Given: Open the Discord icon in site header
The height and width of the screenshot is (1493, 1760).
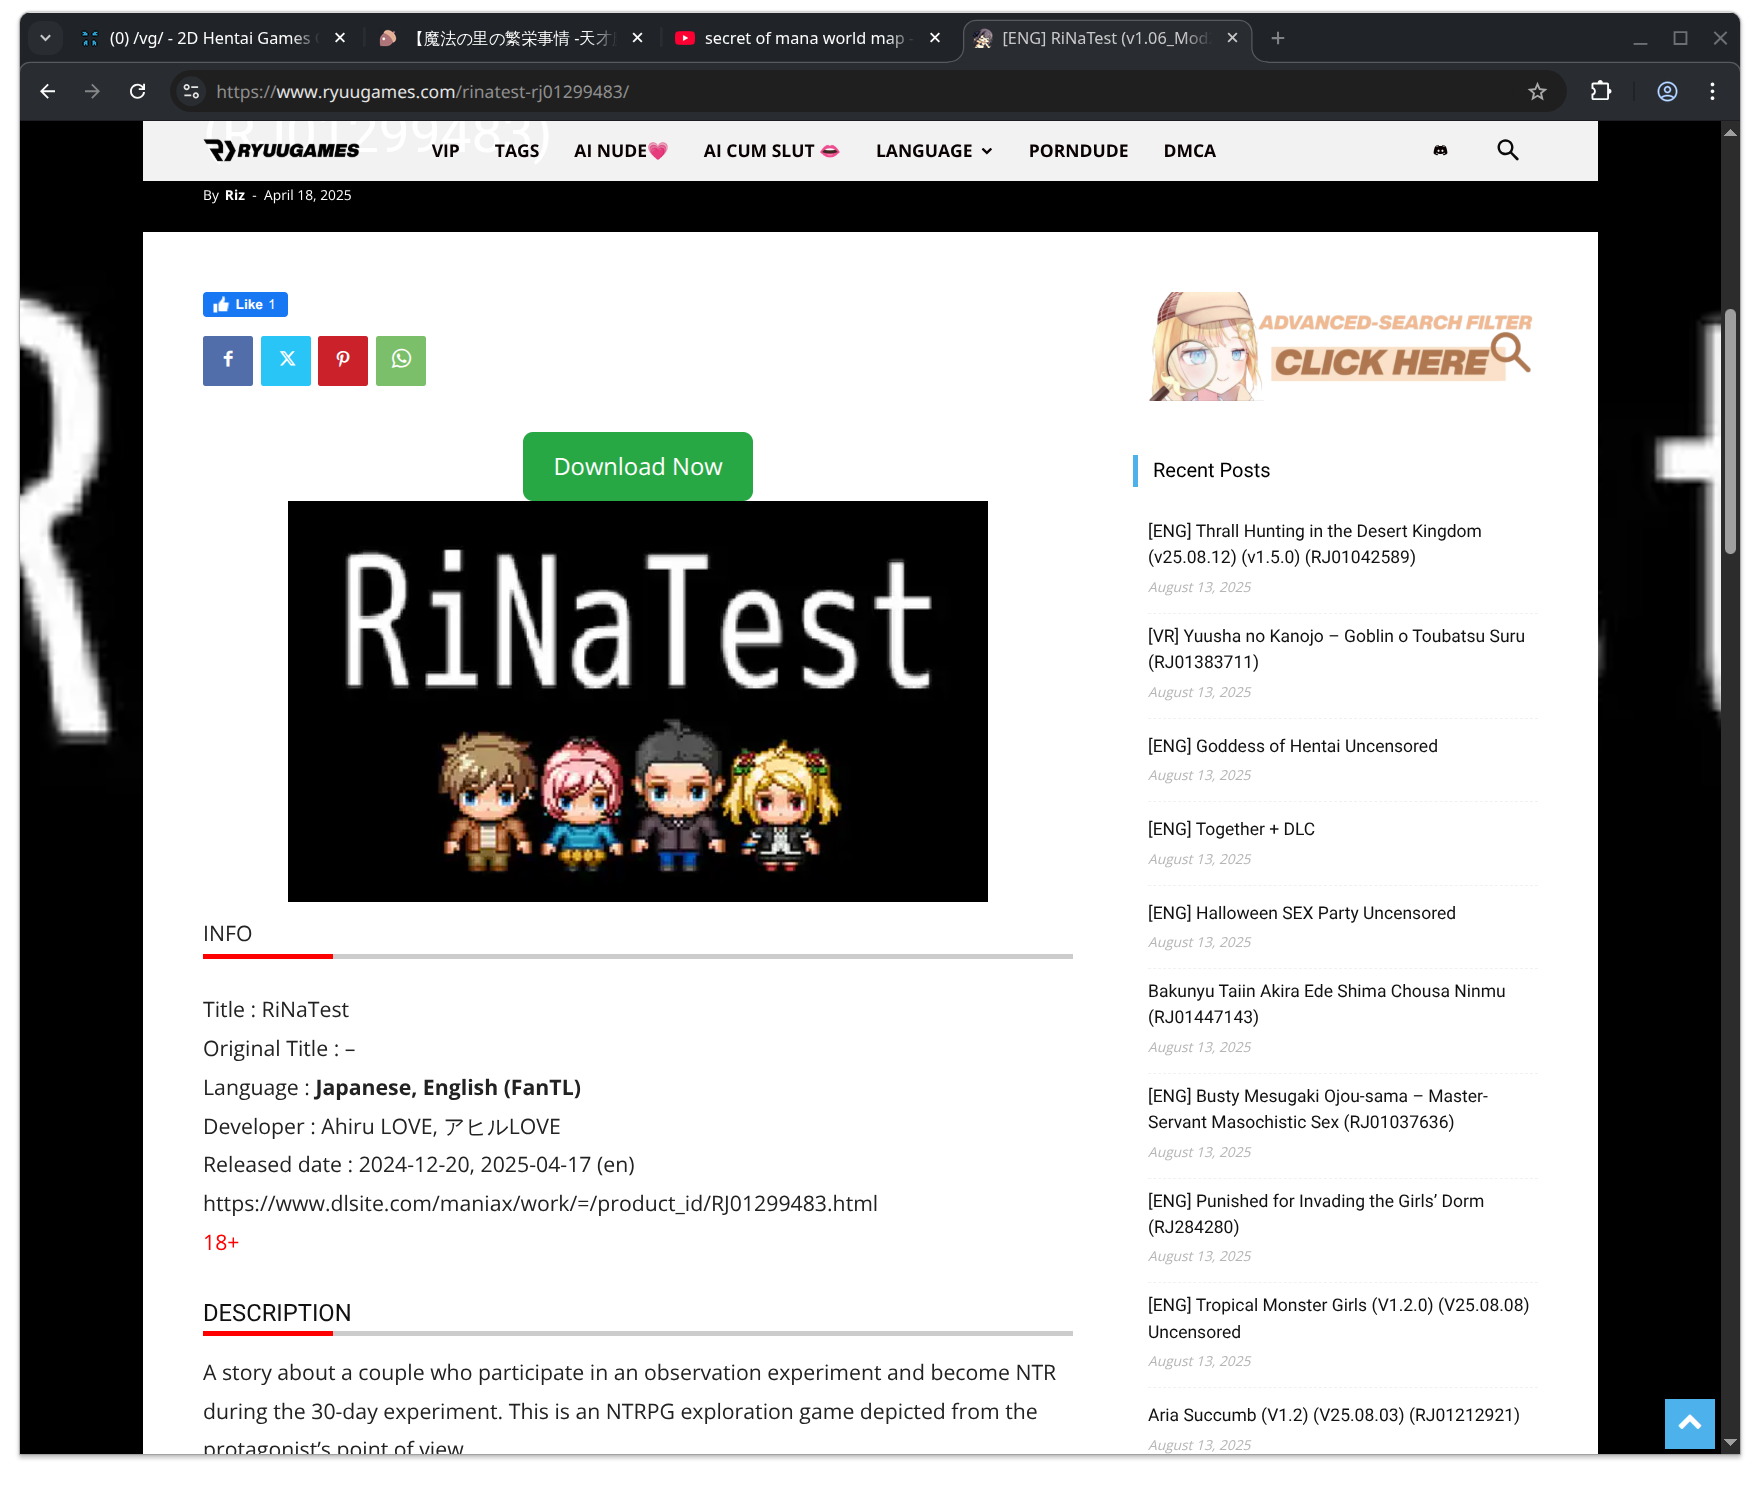Looking at the screenshot, I should tap(1440, 151).
